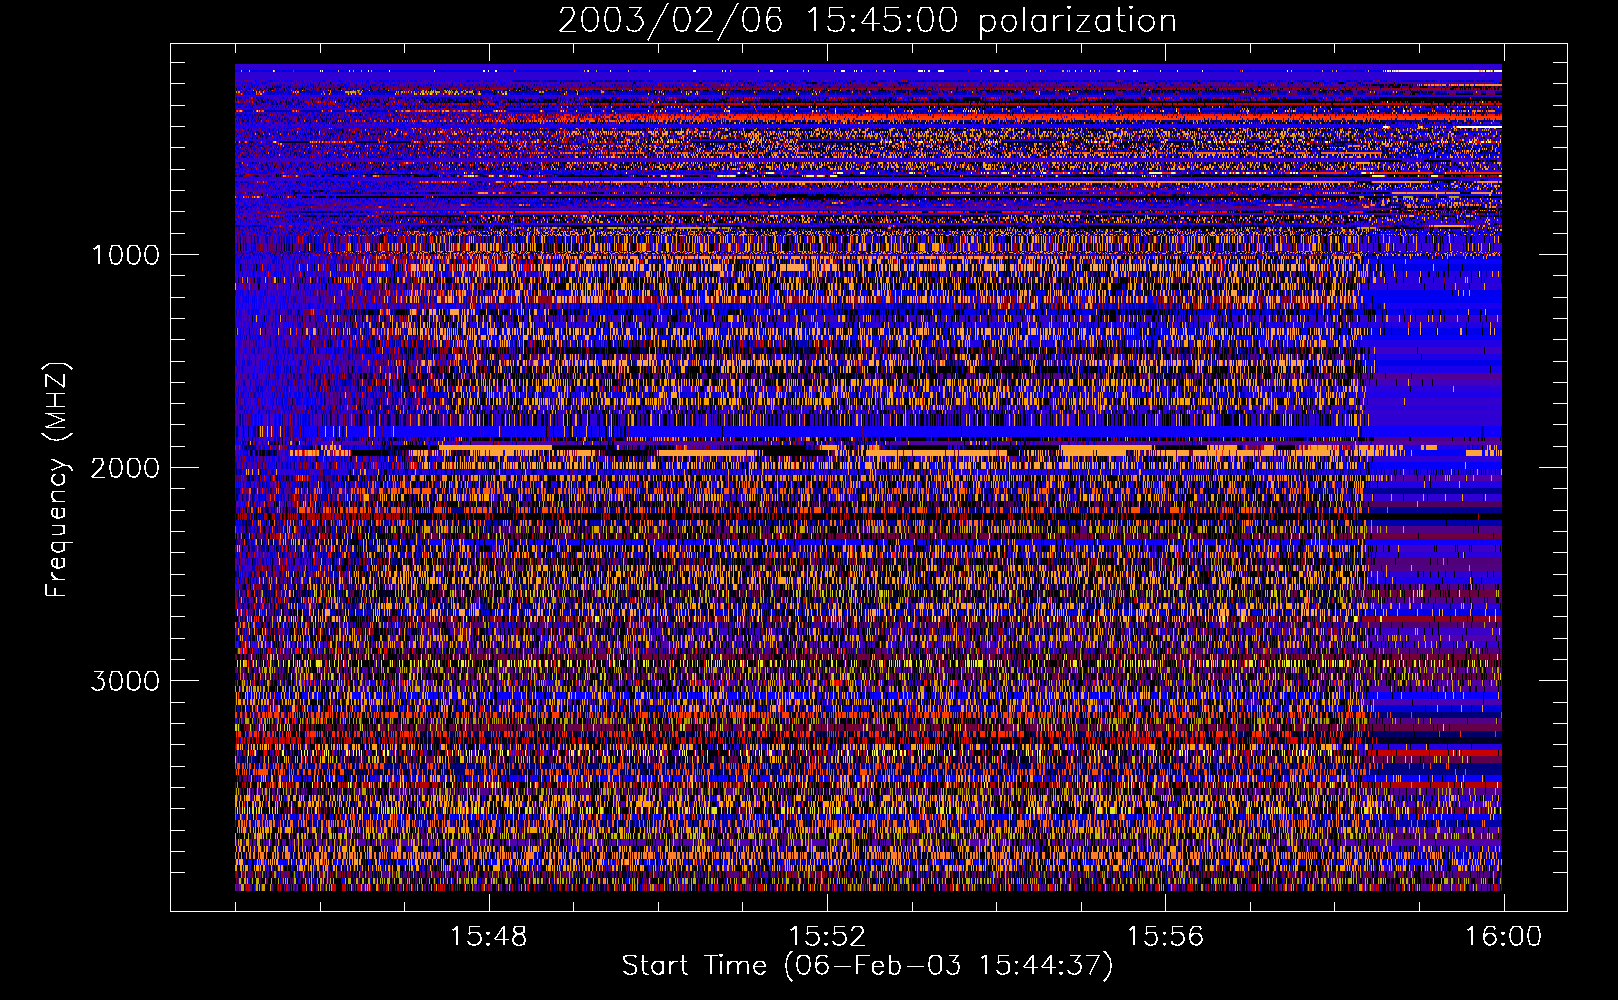Click the "Frequency (MHZ)" axis label

point(57,480)
